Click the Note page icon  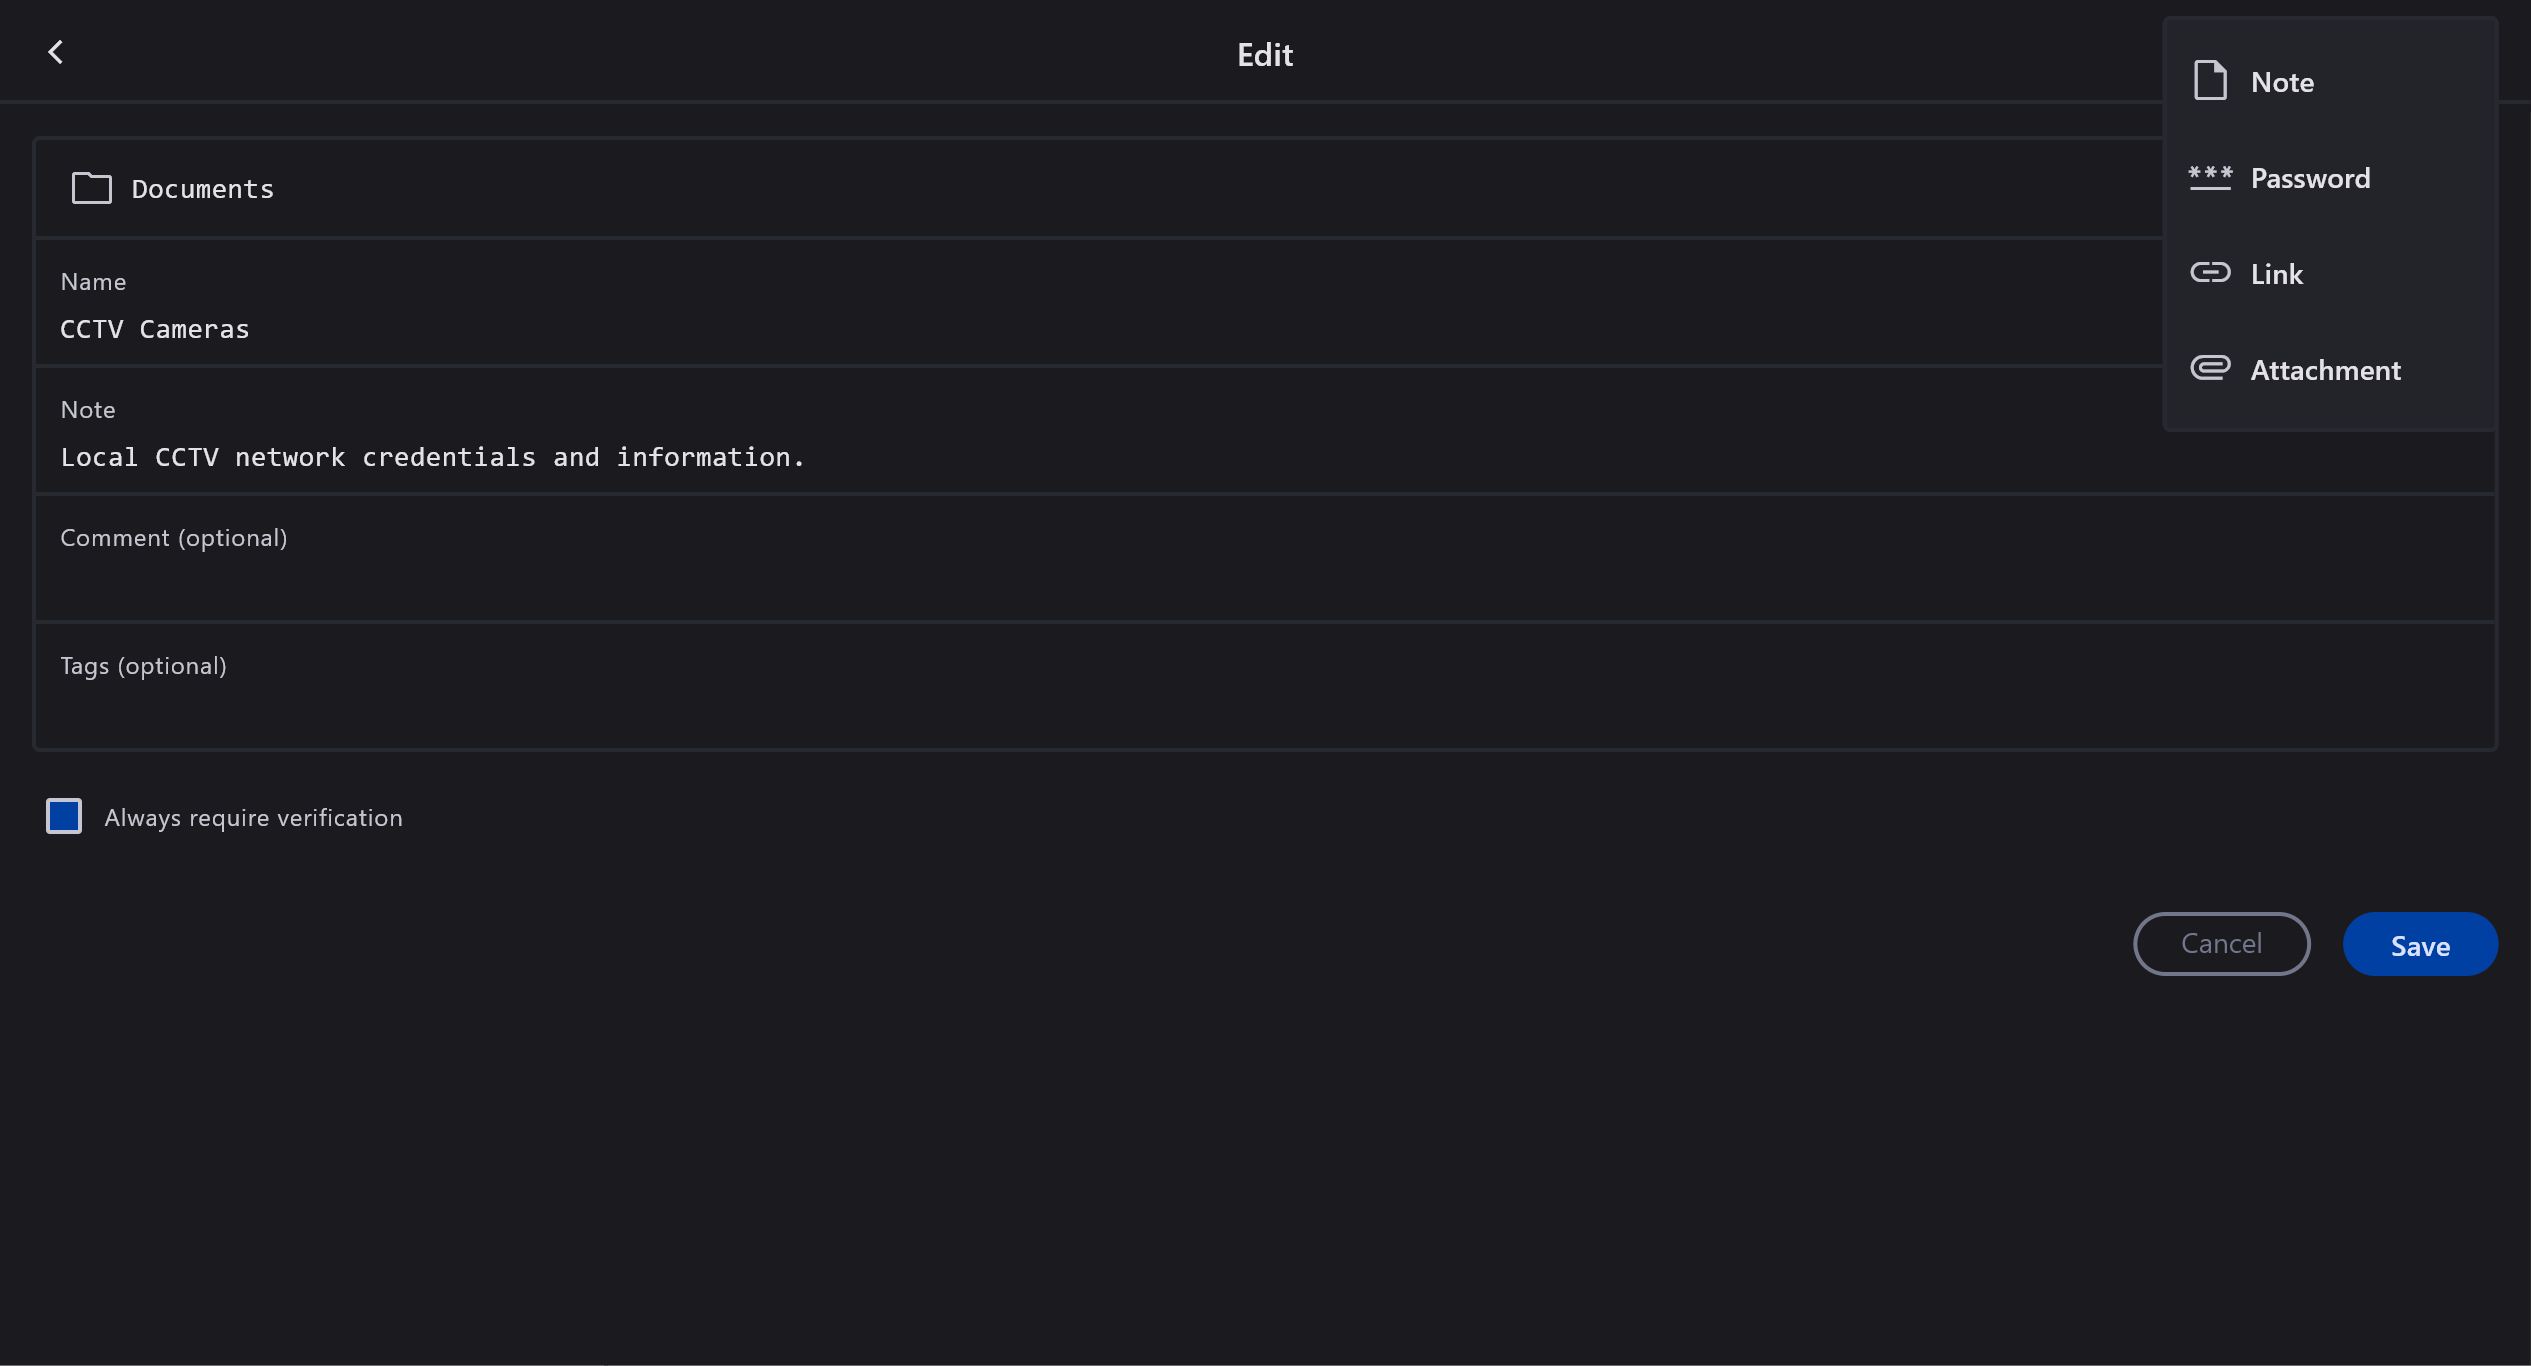tap(2209, 81)
